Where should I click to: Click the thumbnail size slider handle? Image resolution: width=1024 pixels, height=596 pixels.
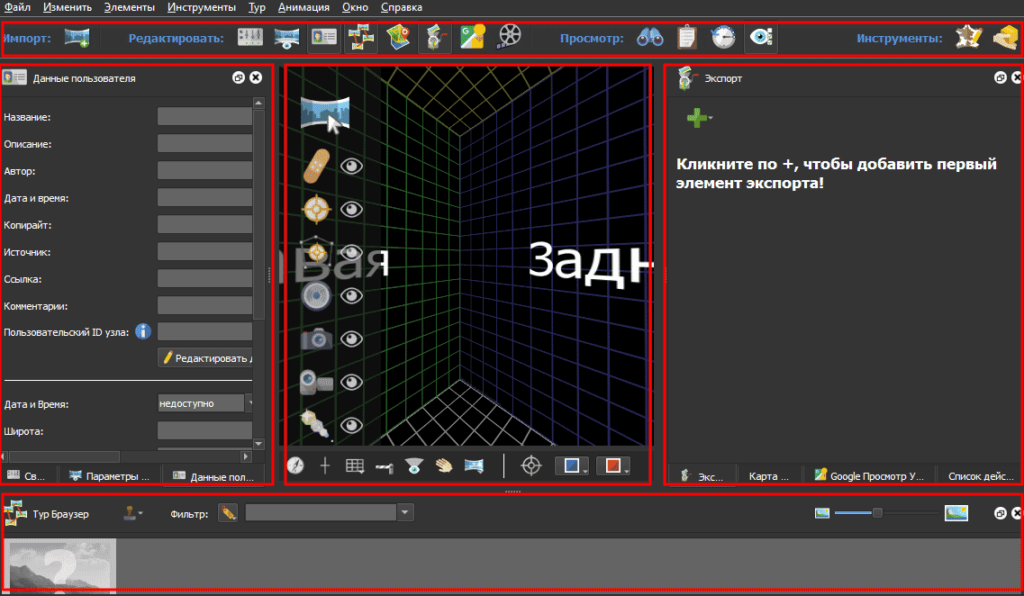point(877,513)
